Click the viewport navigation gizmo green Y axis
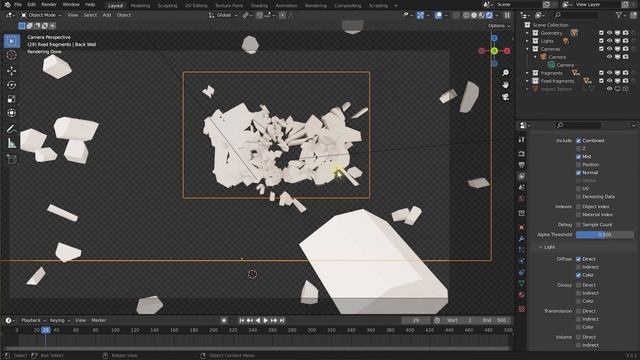This screenshot has width=640, height=360. pos(494,51)
